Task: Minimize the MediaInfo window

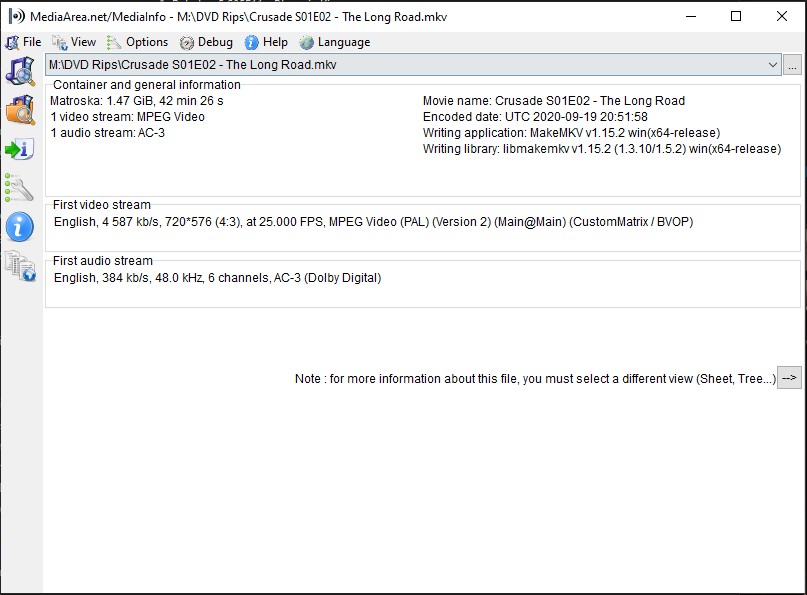Action: [691, 16]
